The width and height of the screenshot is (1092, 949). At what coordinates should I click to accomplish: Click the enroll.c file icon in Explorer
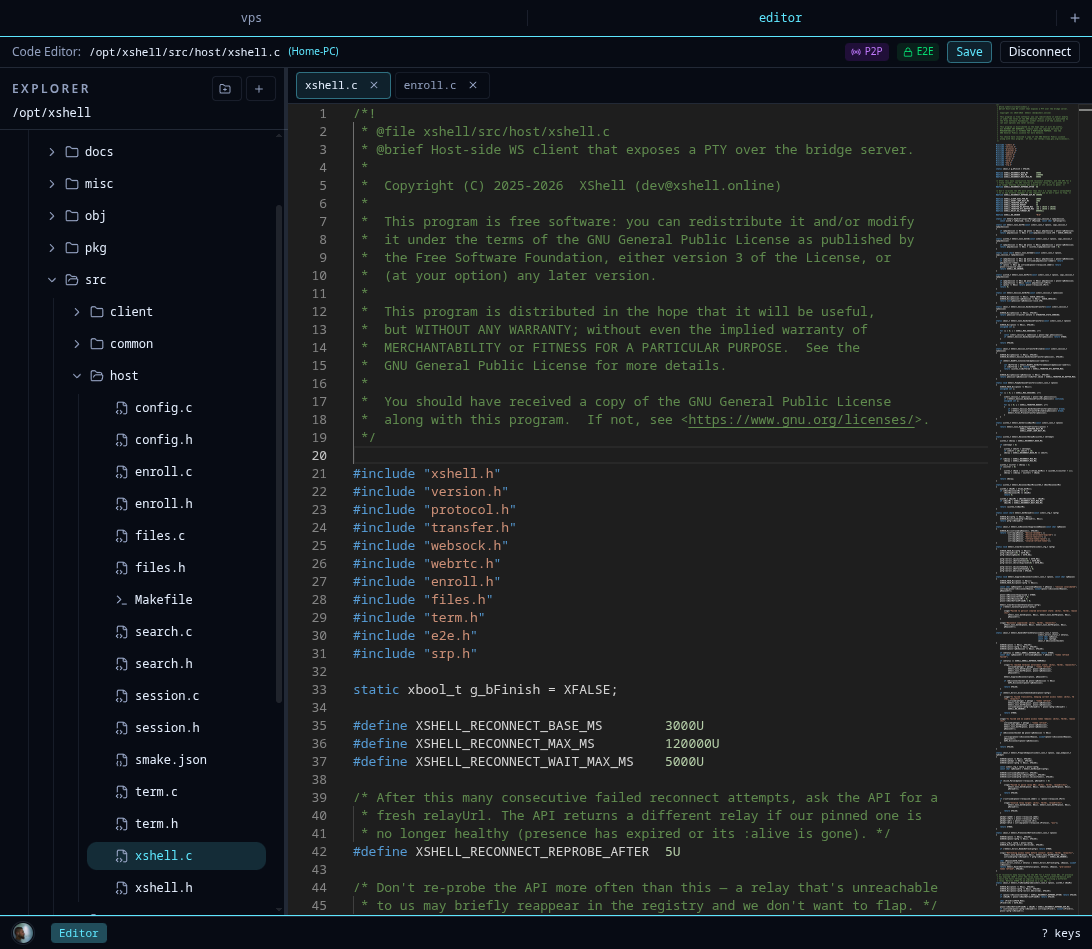[121, 471]
